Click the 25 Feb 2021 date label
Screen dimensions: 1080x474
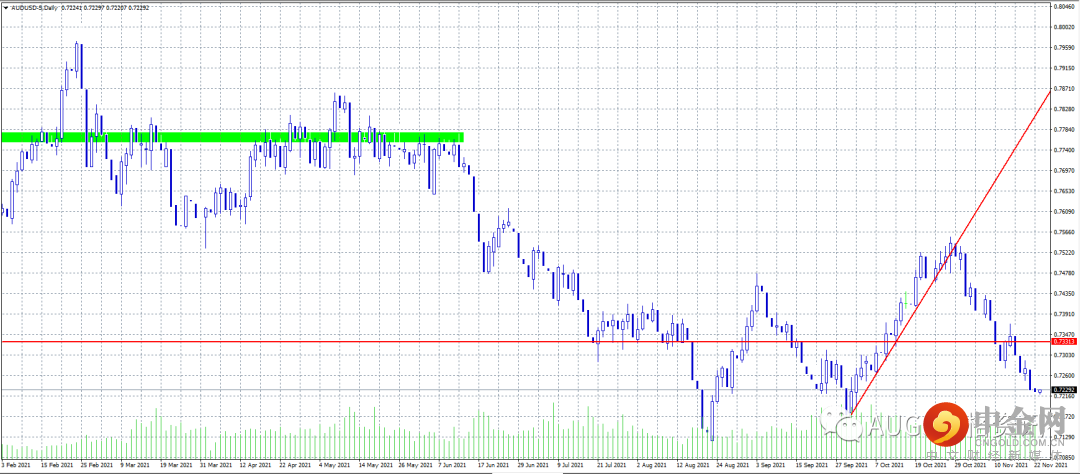click(97, 465)
